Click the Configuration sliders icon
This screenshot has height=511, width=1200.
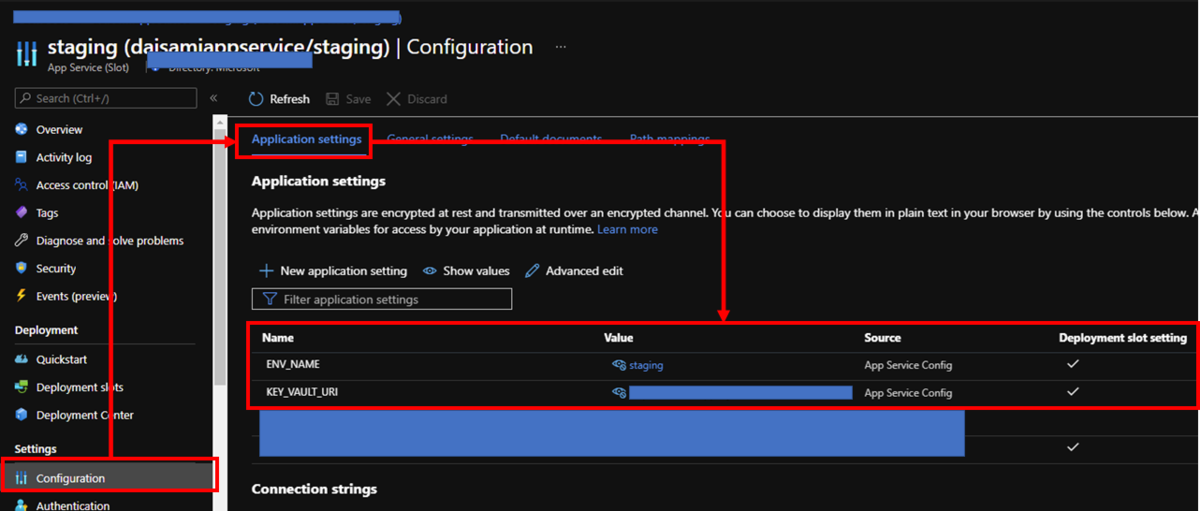pyautogui.click(x=21, y=478)
